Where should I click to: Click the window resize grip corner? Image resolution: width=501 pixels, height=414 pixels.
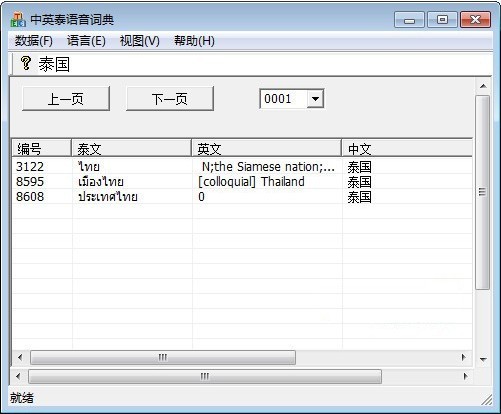click(487, 399)
